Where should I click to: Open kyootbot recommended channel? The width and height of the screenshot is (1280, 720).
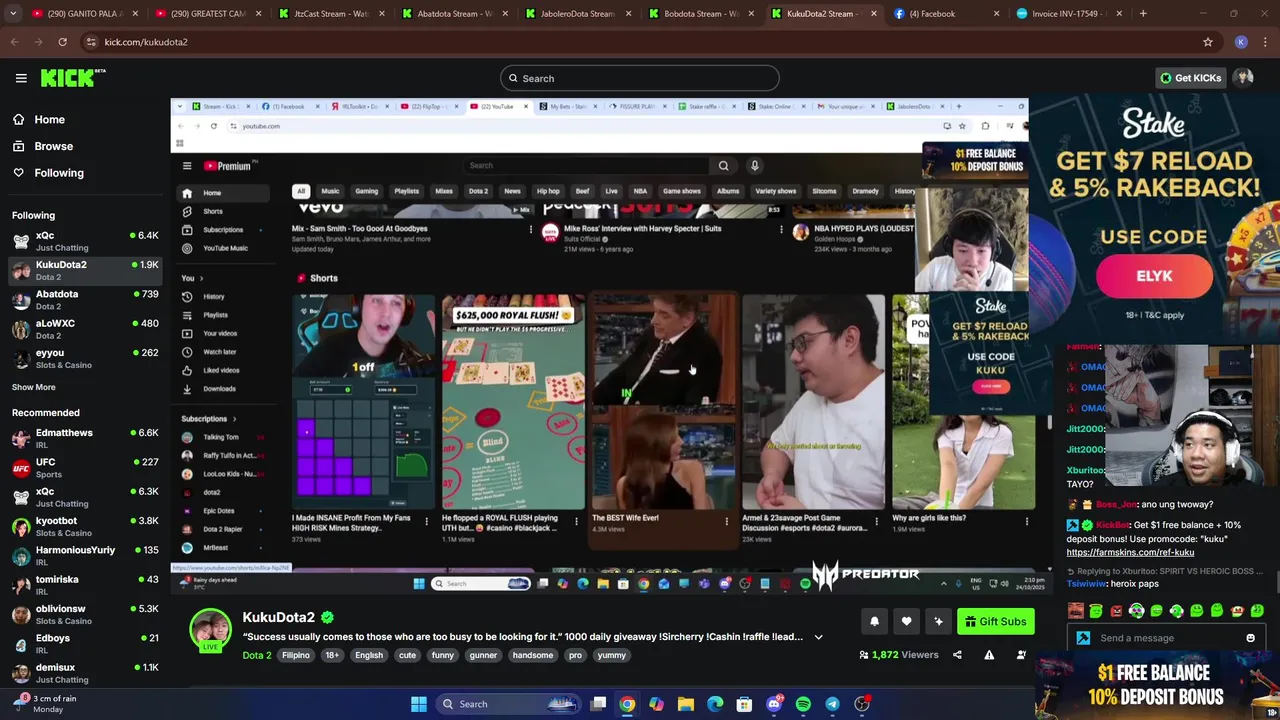pyautogui.click(x=84, y=526)
